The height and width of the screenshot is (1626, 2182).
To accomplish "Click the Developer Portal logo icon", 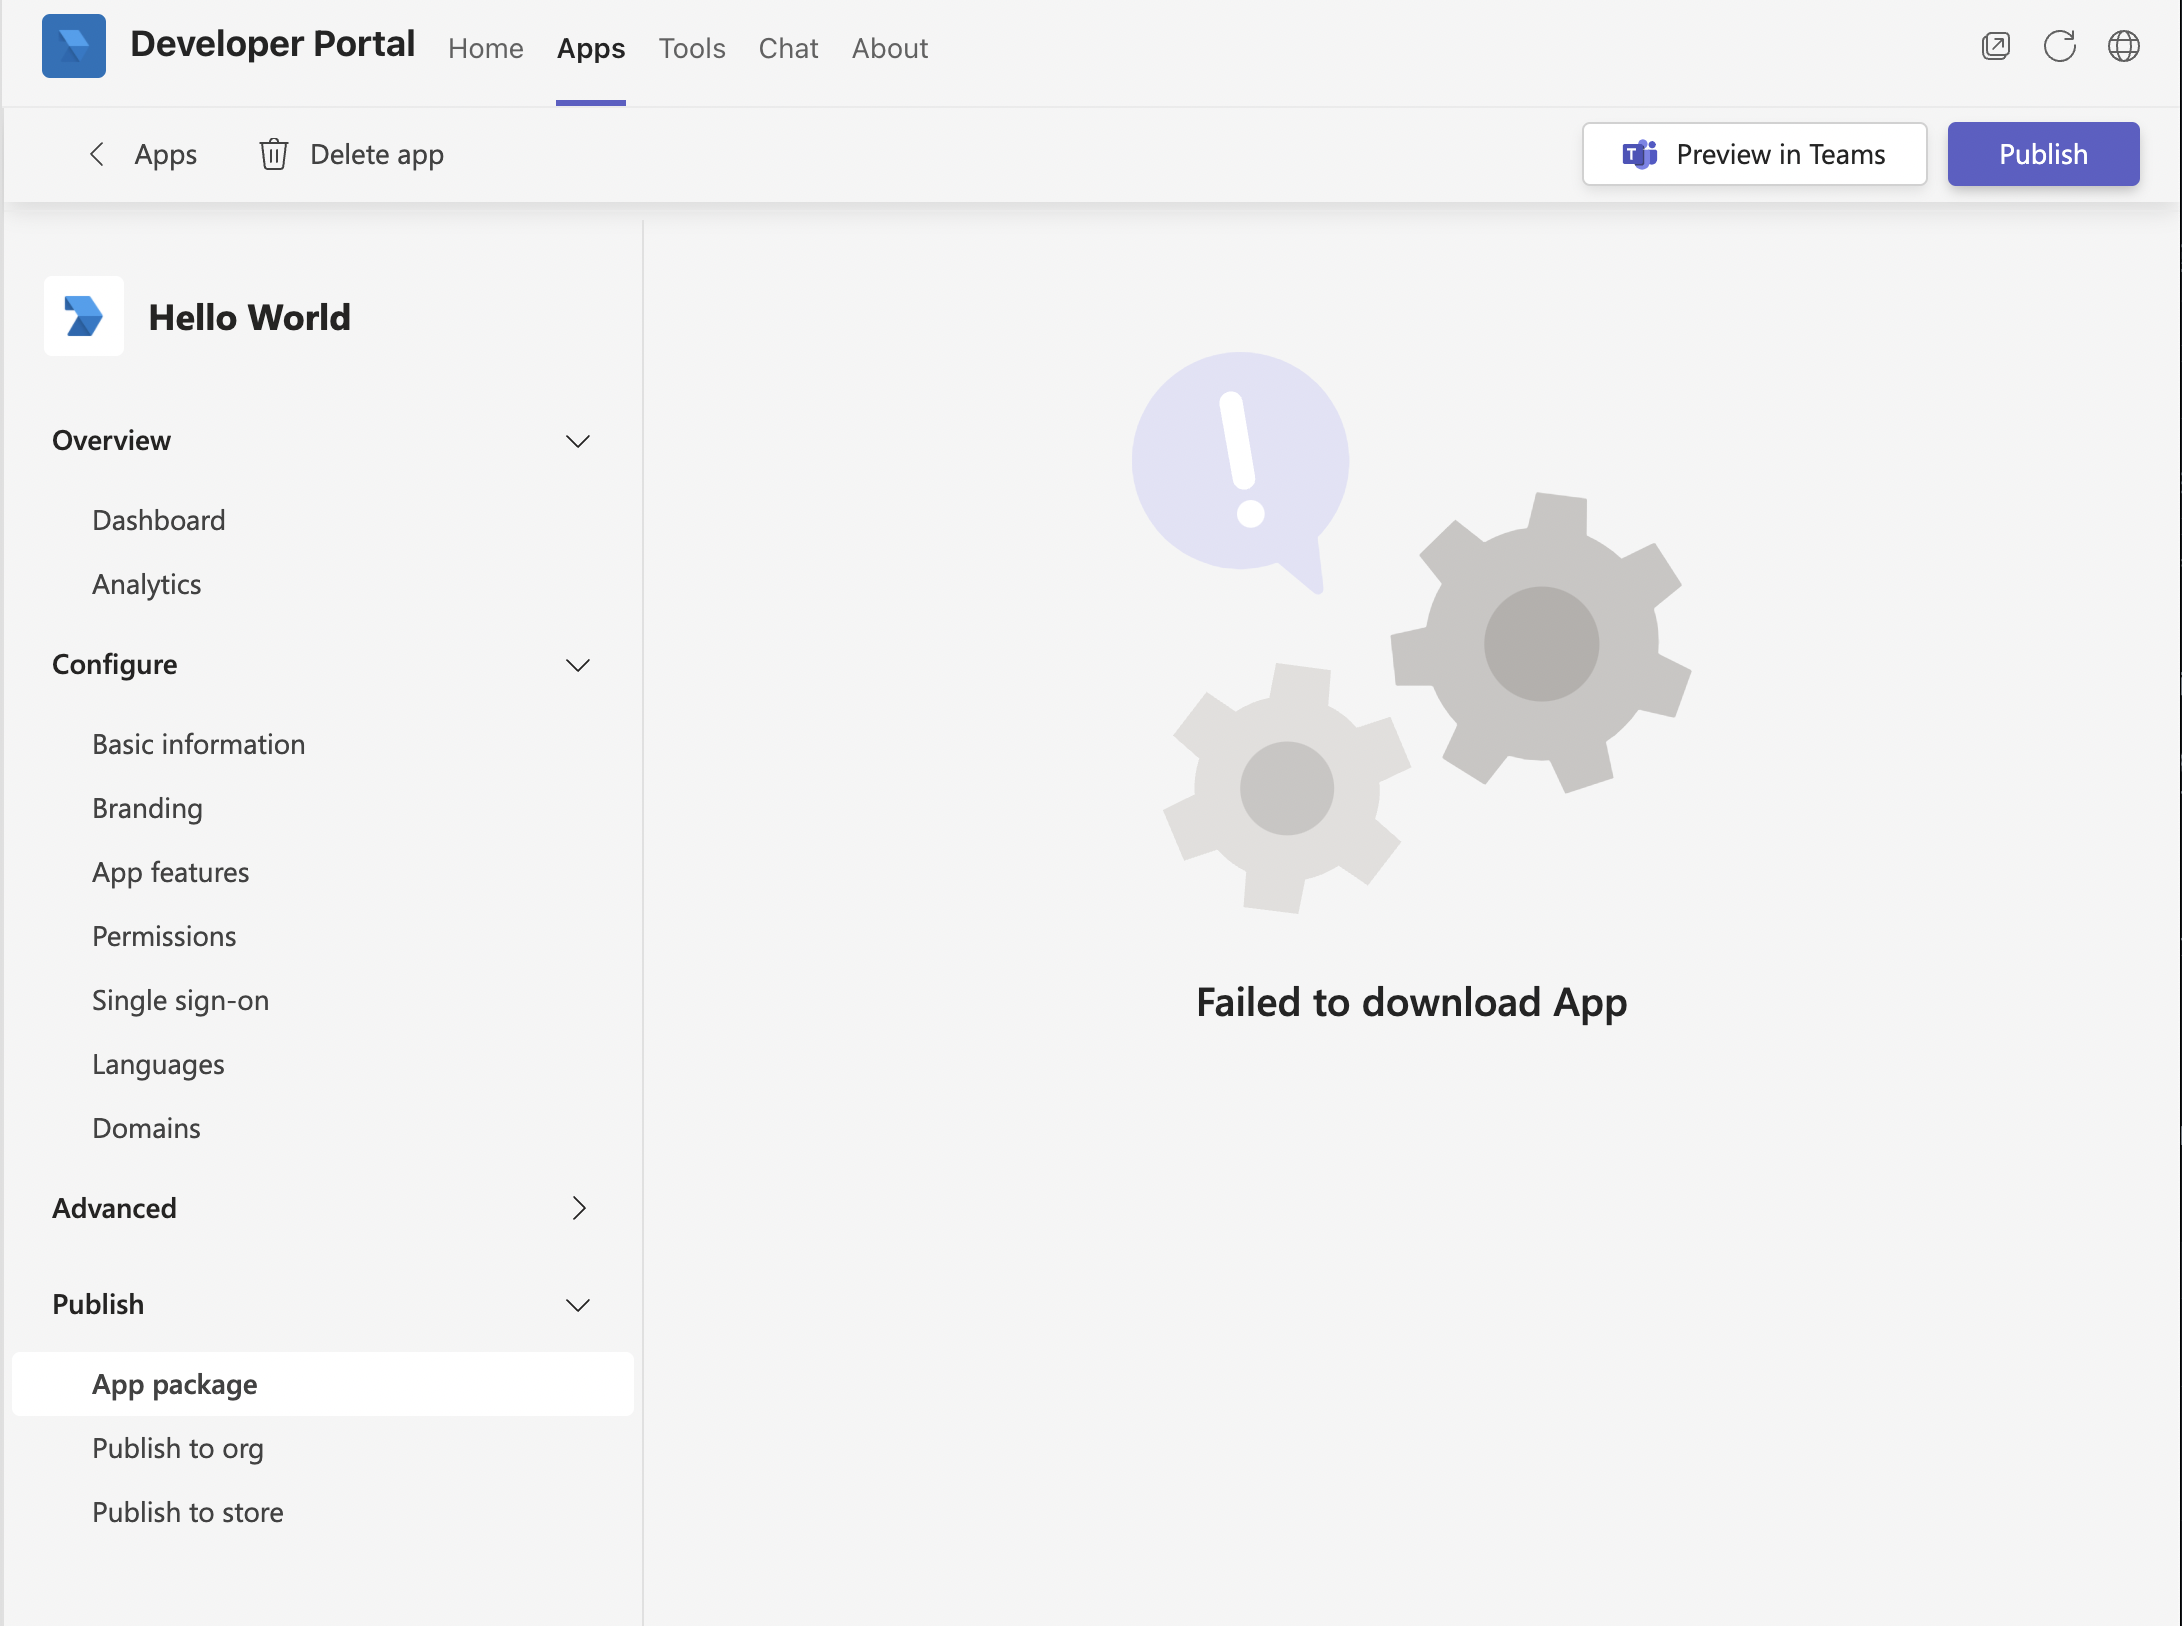I will coord(74,45).
